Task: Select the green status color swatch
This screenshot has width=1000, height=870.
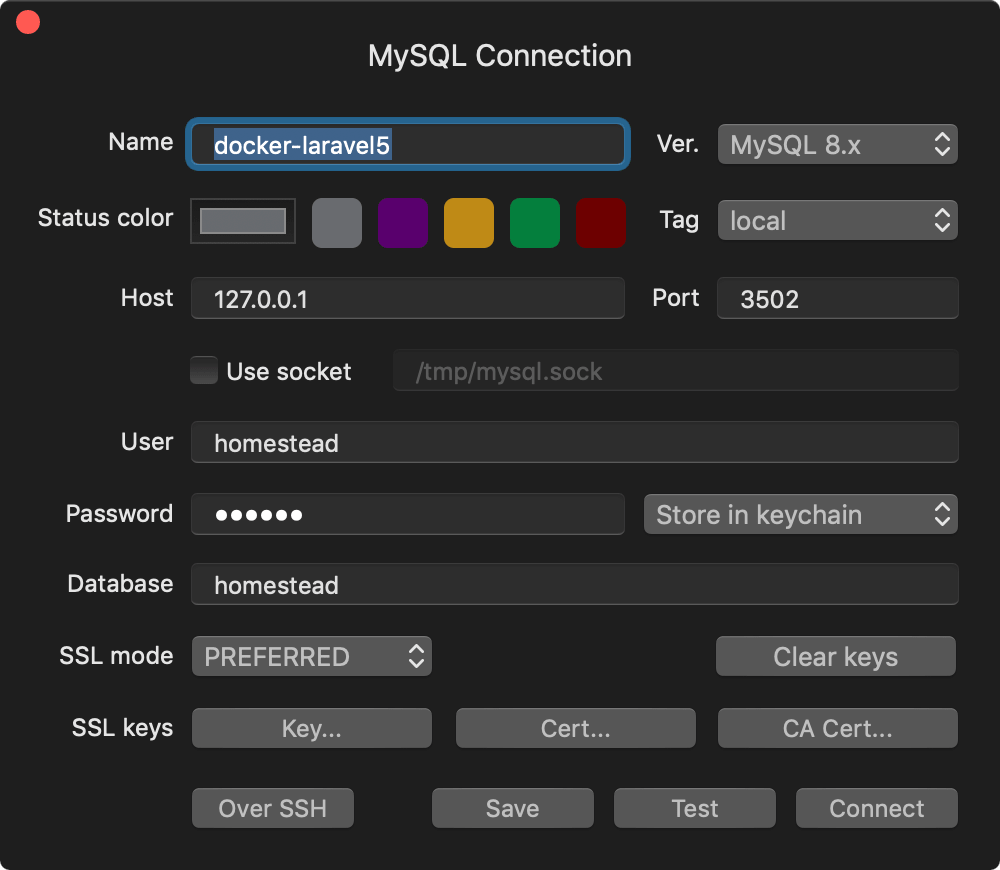Action: (534, 222)
